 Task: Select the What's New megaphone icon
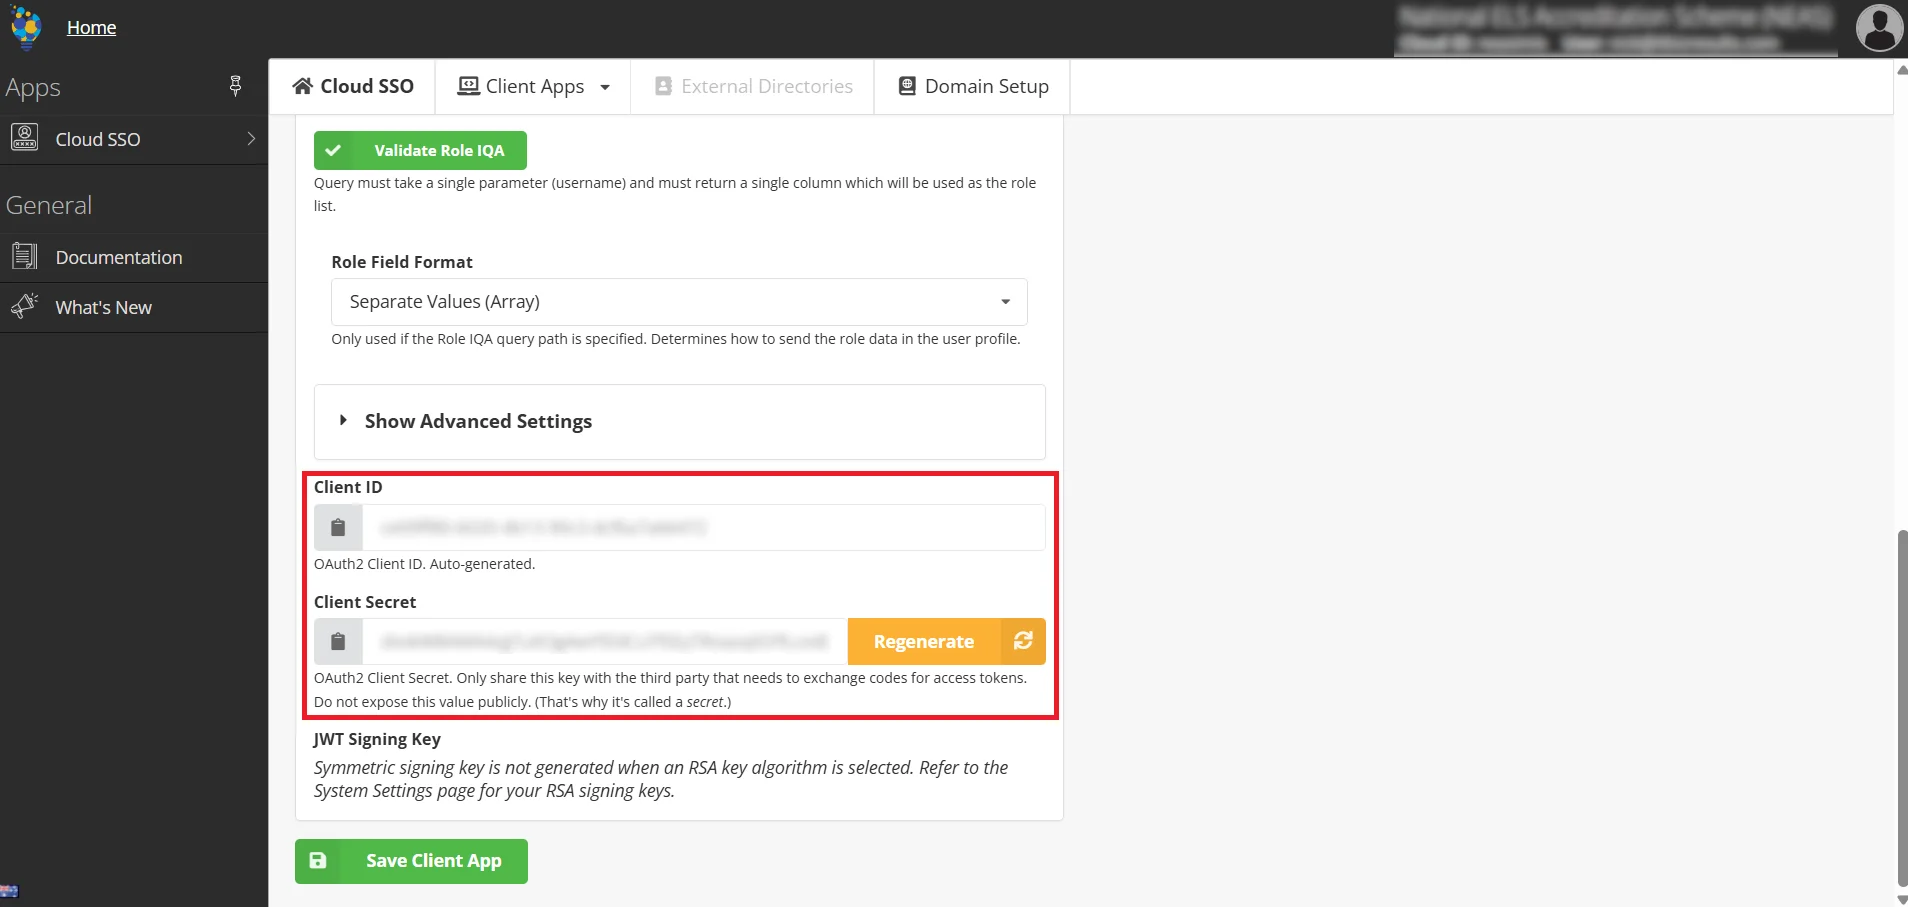coord(23,306)
